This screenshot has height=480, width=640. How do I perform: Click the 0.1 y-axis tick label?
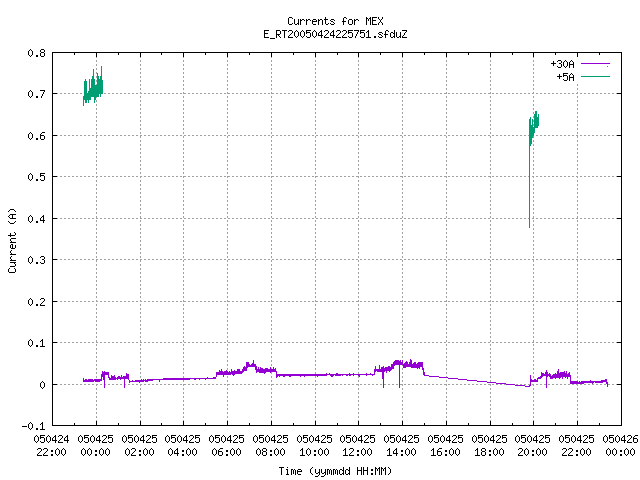36,343
